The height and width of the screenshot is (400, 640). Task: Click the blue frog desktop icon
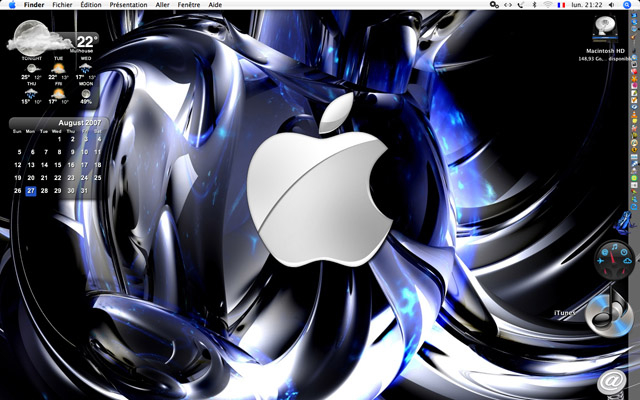[x=624, y=223]
